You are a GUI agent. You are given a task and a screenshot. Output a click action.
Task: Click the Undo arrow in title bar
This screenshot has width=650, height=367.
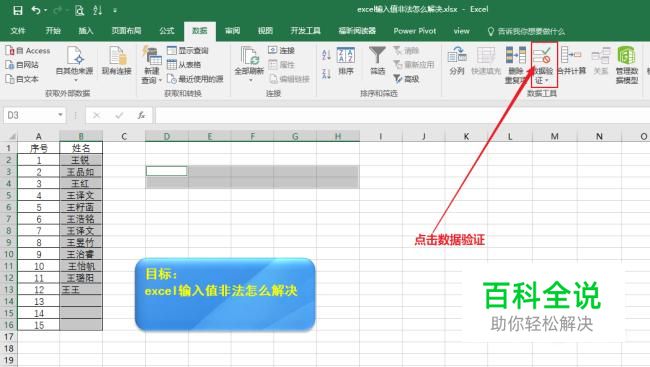(x=36, y=10)
